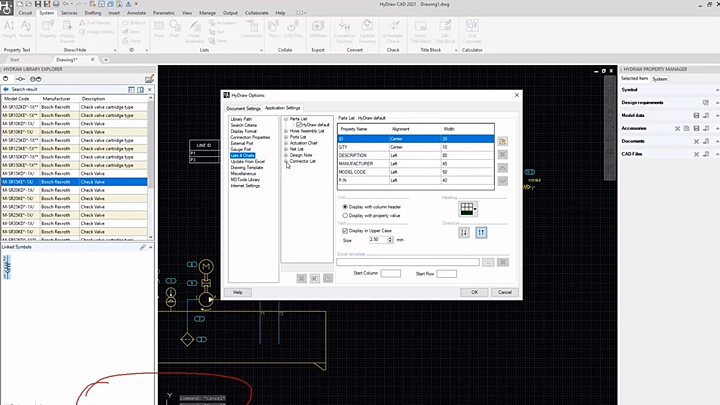Click text size spinner arrows
The image size is (720, 405).
pos(390,240)
